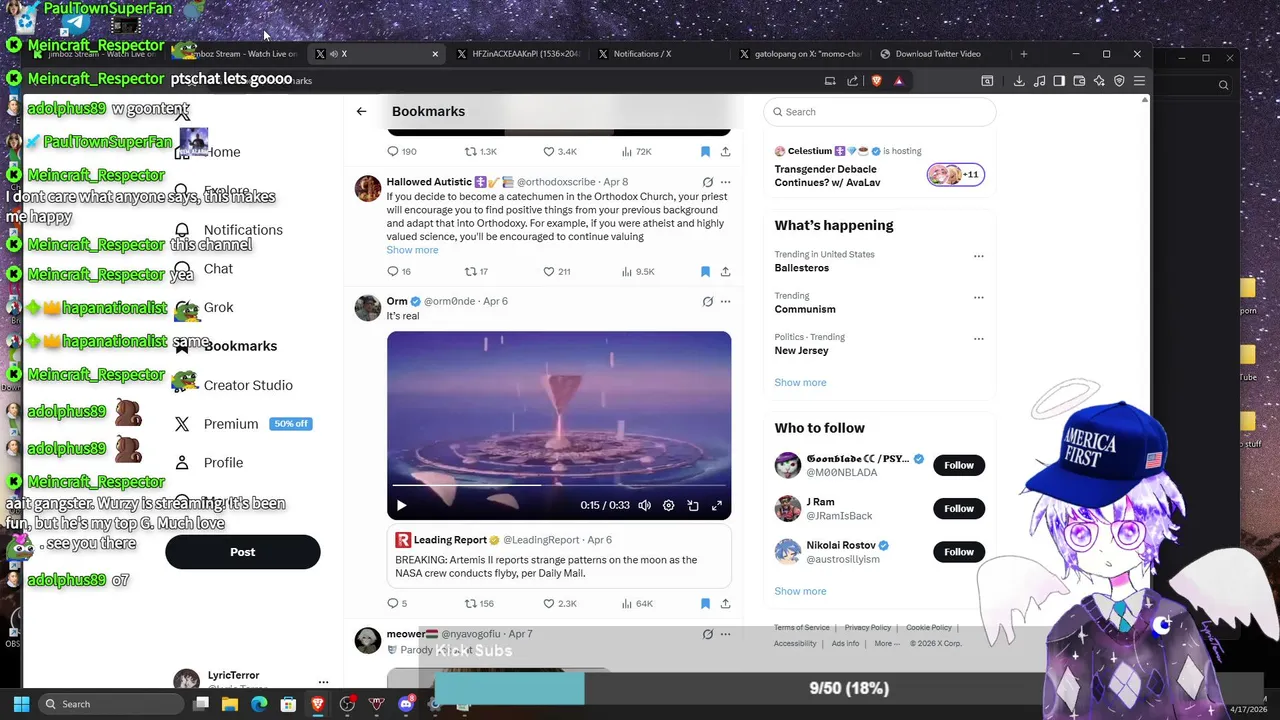Mute the video in Orm's post

point(645,506)
